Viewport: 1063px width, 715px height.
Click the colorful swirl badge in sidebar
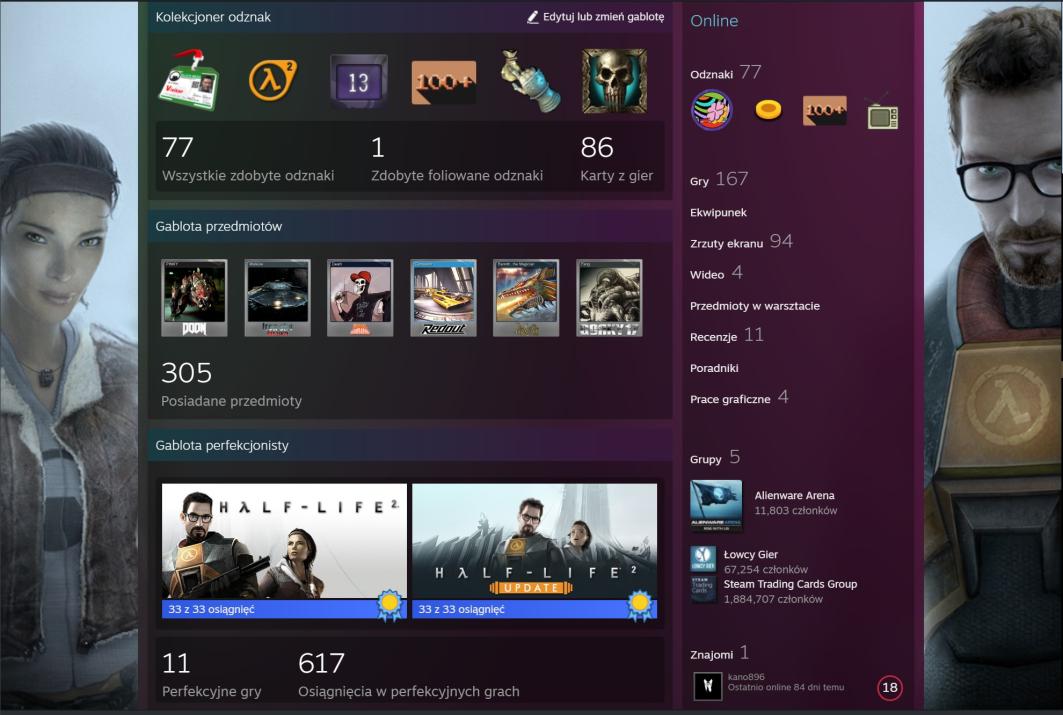(711, 111)
